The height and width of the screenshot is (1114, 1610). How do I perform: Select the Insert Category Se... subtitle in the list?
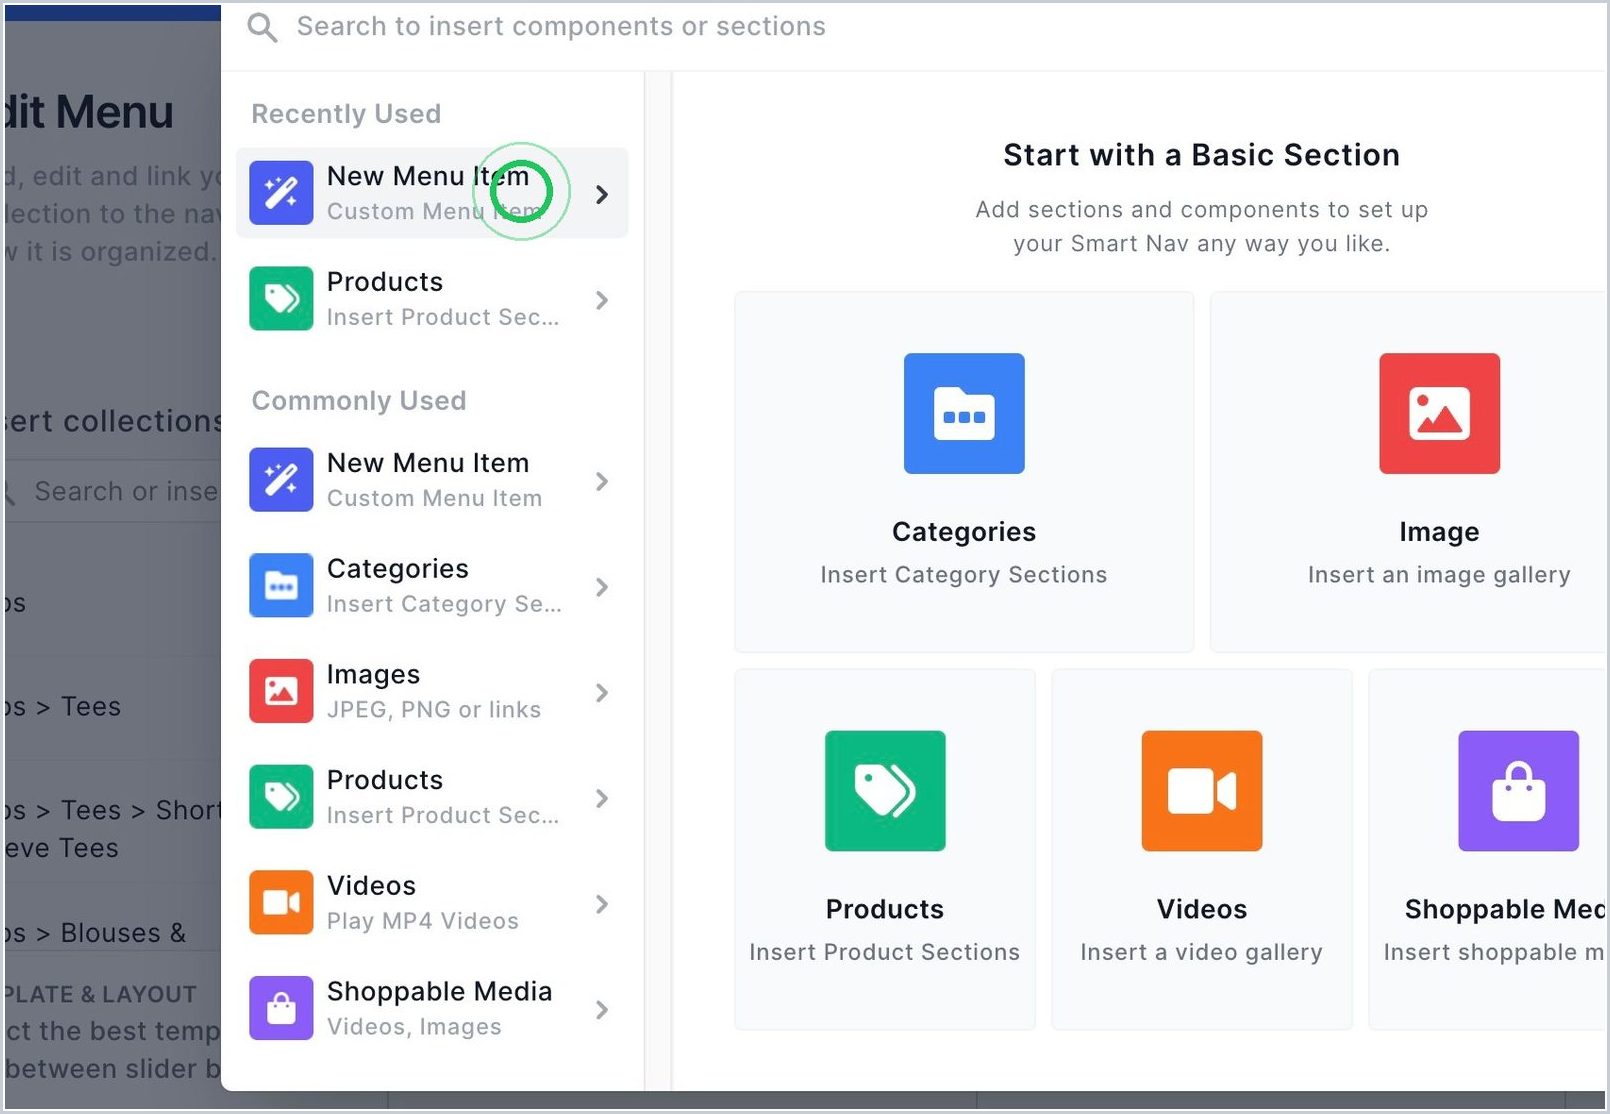(444, 604)
